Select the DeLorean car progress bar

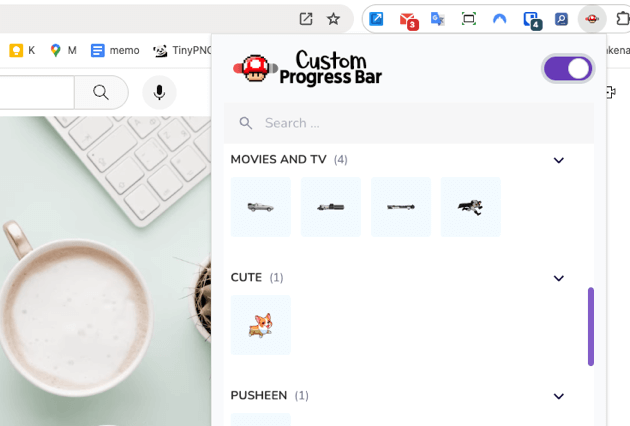(x=261, y=207)
